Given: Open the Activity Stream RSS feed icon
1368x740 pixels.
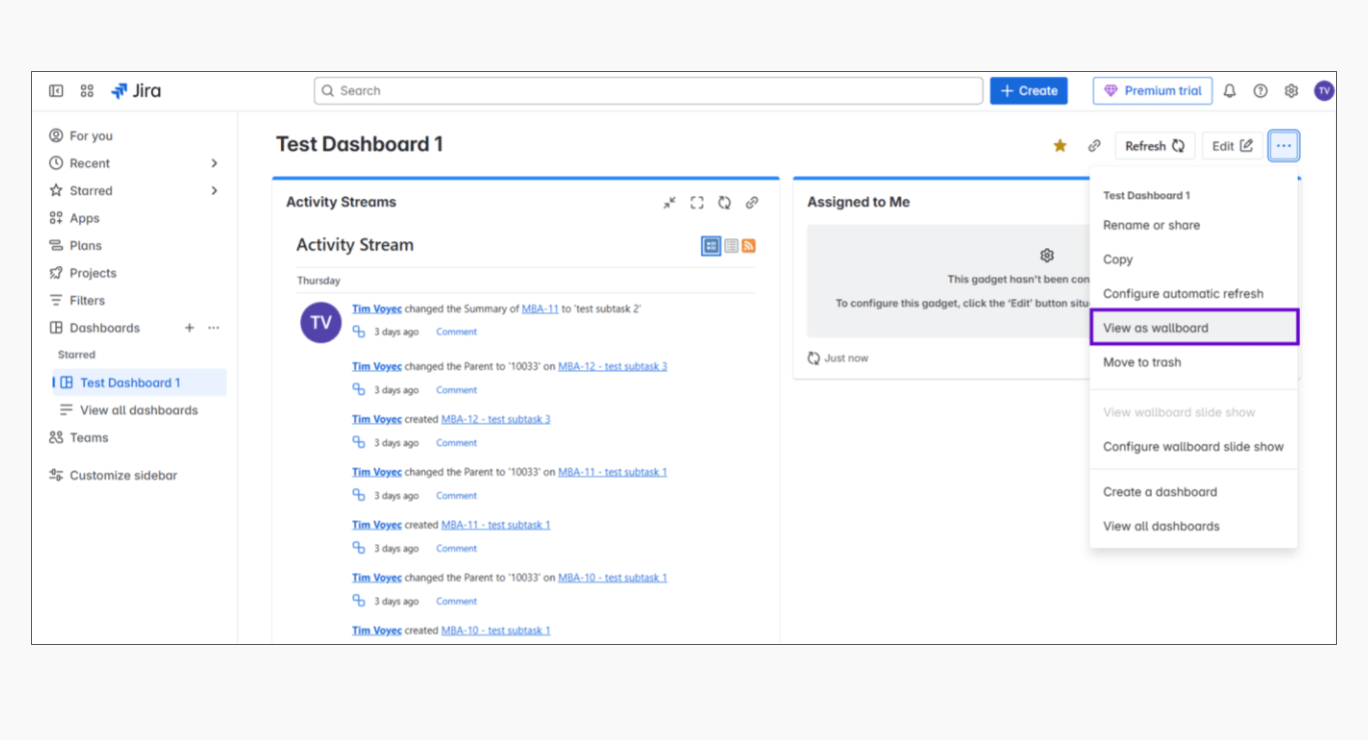Looking at the screenshot, I should click(748, 246).
